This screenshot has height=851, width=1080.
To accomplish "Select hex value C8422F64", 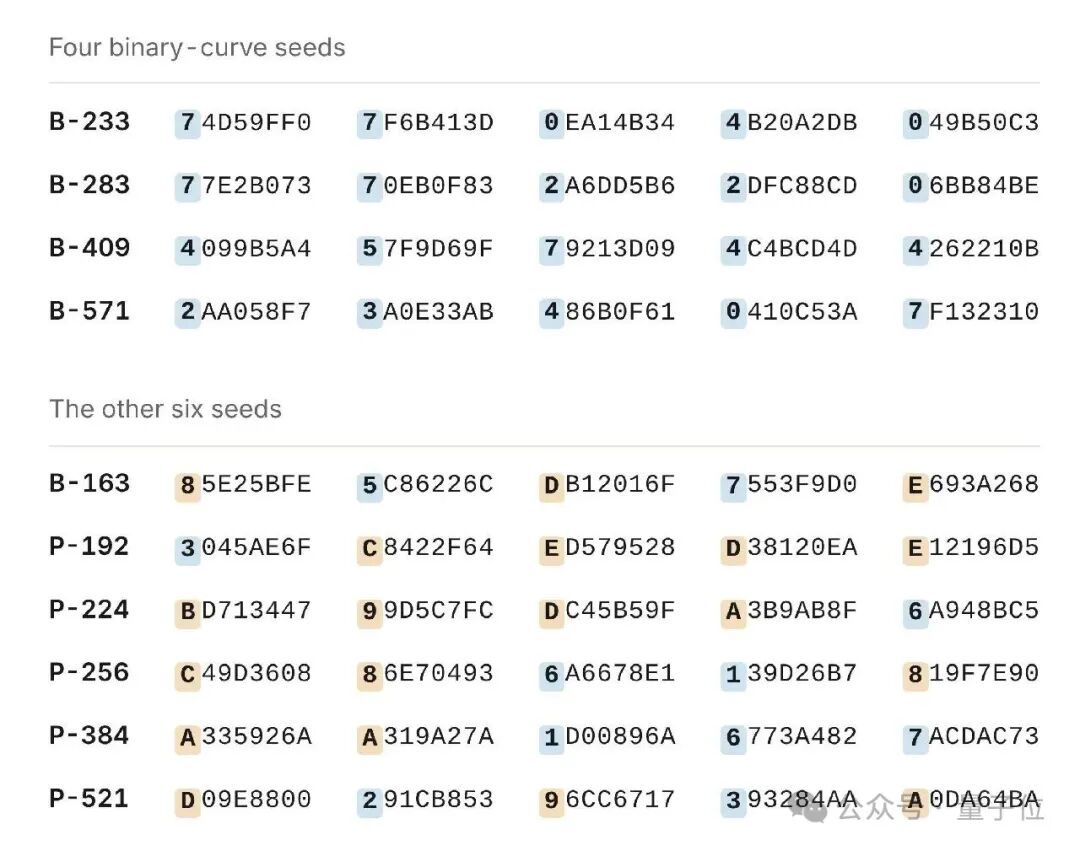I will 426,548.
